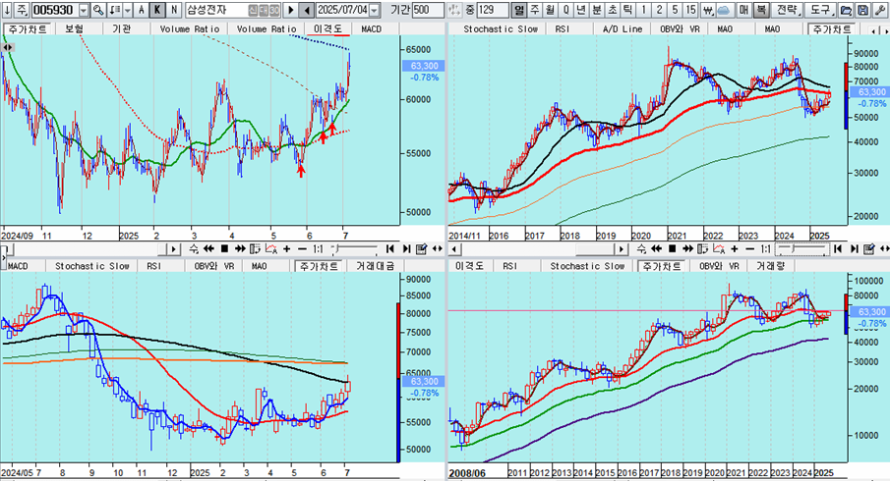
Task: Click the 15 minute interval button
Action: (691, 9)
